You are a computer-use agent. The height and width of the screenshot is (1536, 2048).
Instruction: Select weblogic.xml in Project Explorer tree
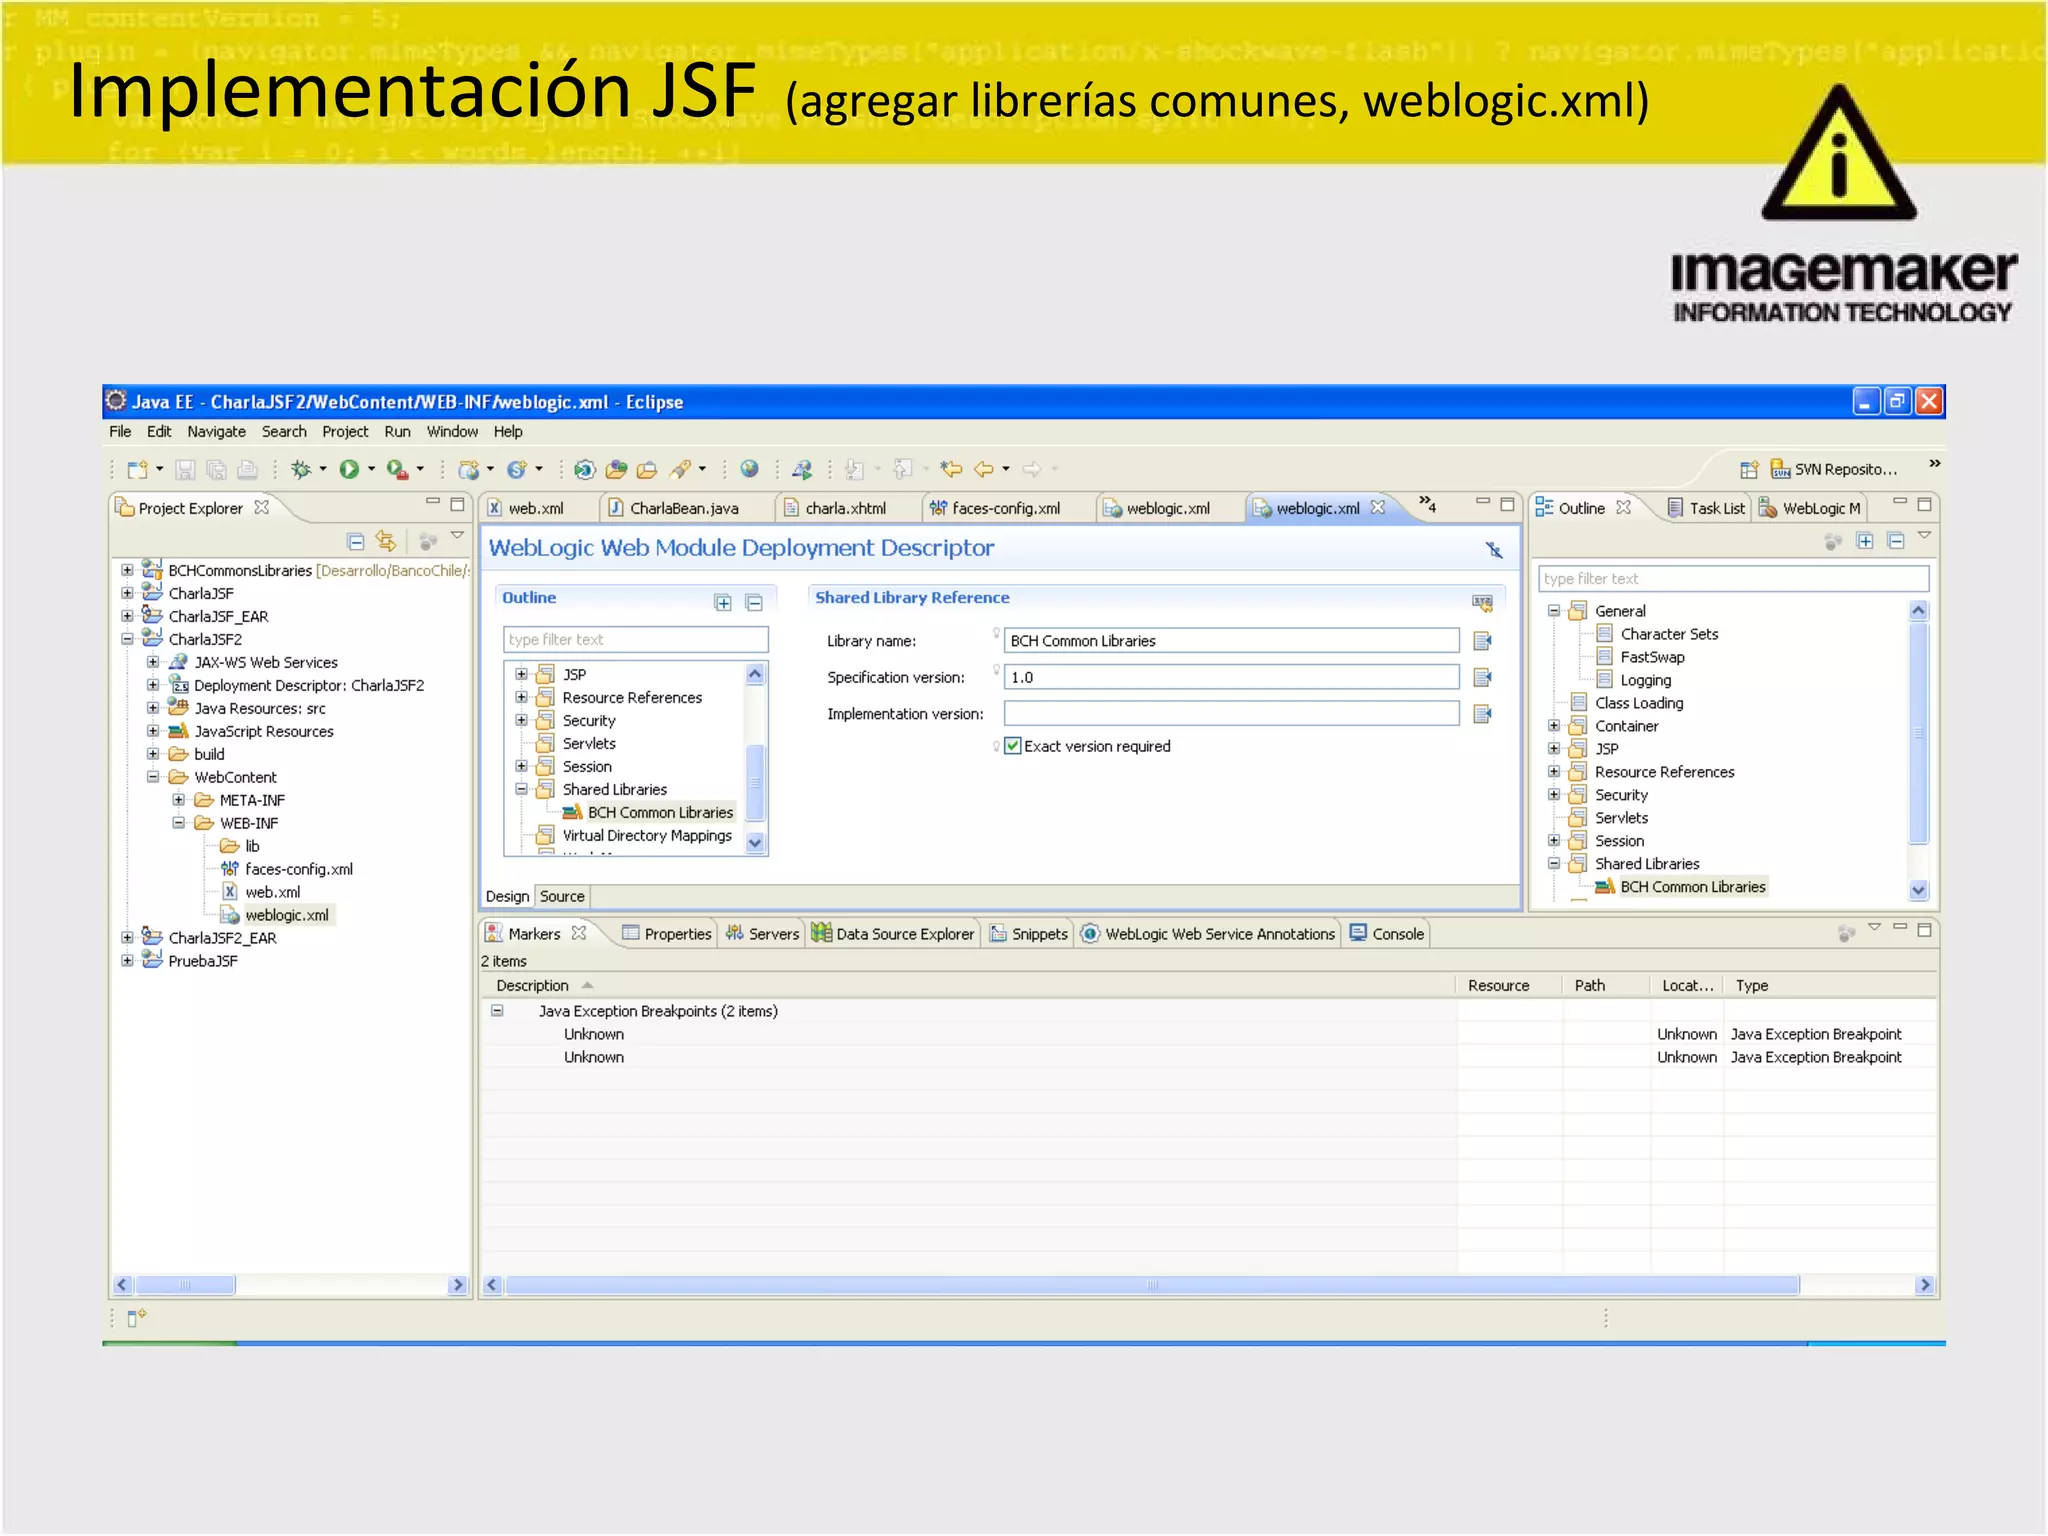point(286,915)
